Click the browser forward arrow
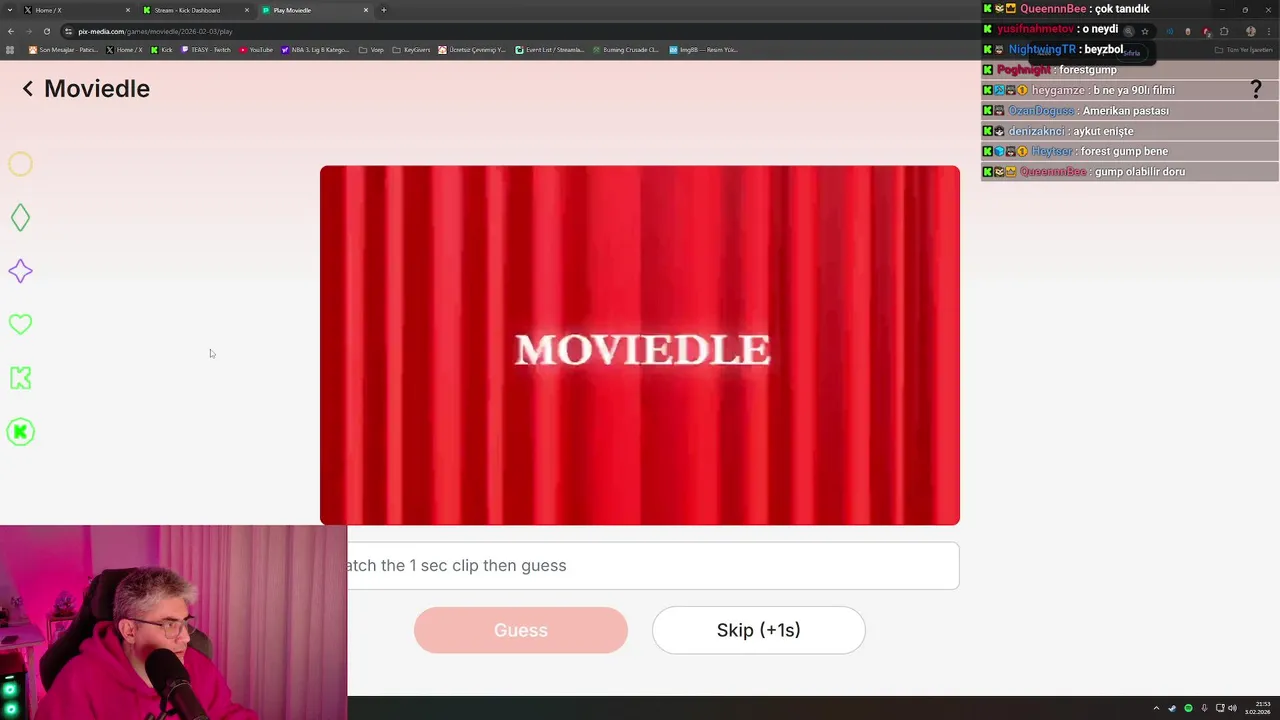This screenshot has width=1280, height=720. click(28, 31)
